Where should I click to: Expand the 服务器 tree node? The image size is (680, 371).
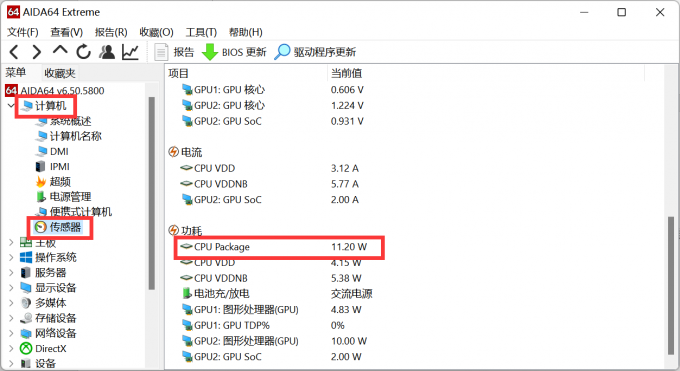coord(11,273)
